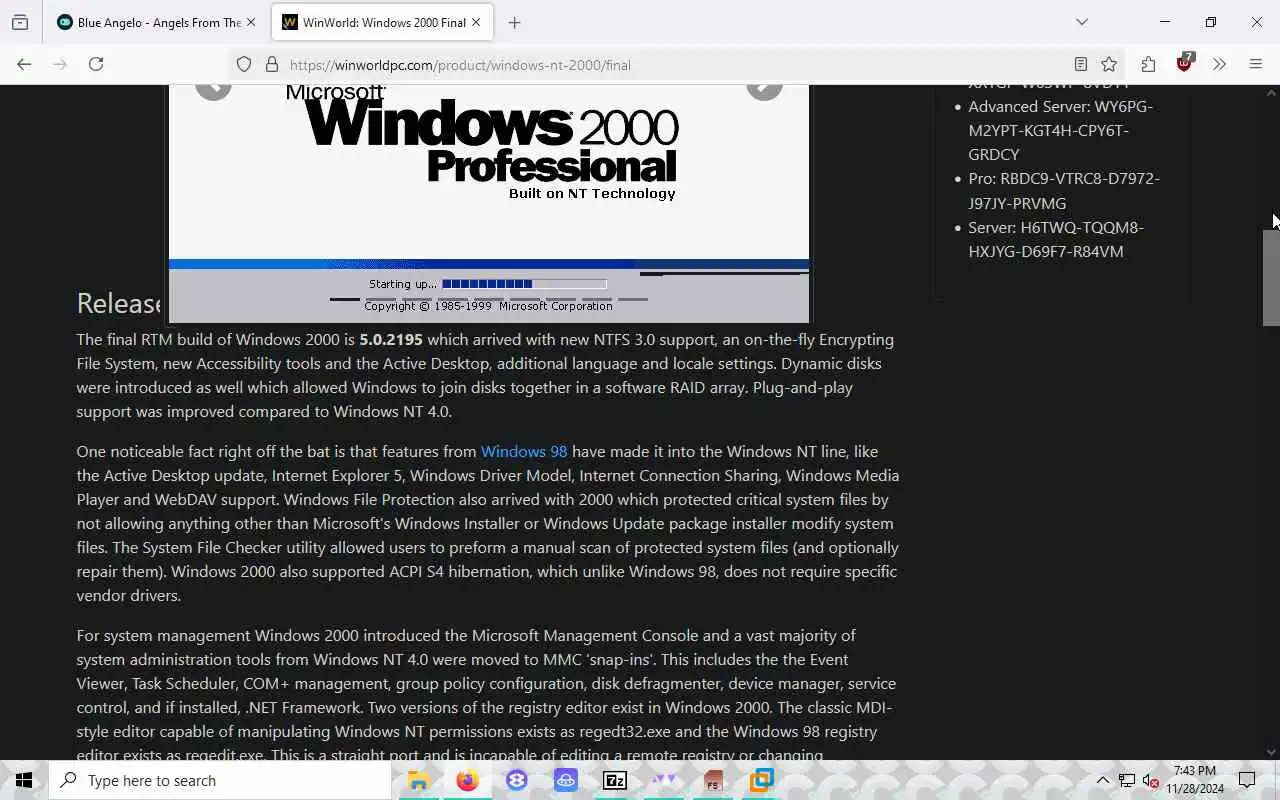Click the page vertical scrollbar thumb
The width and height of the screenshot is (1280, 800).
click(x=1271, y=277)
